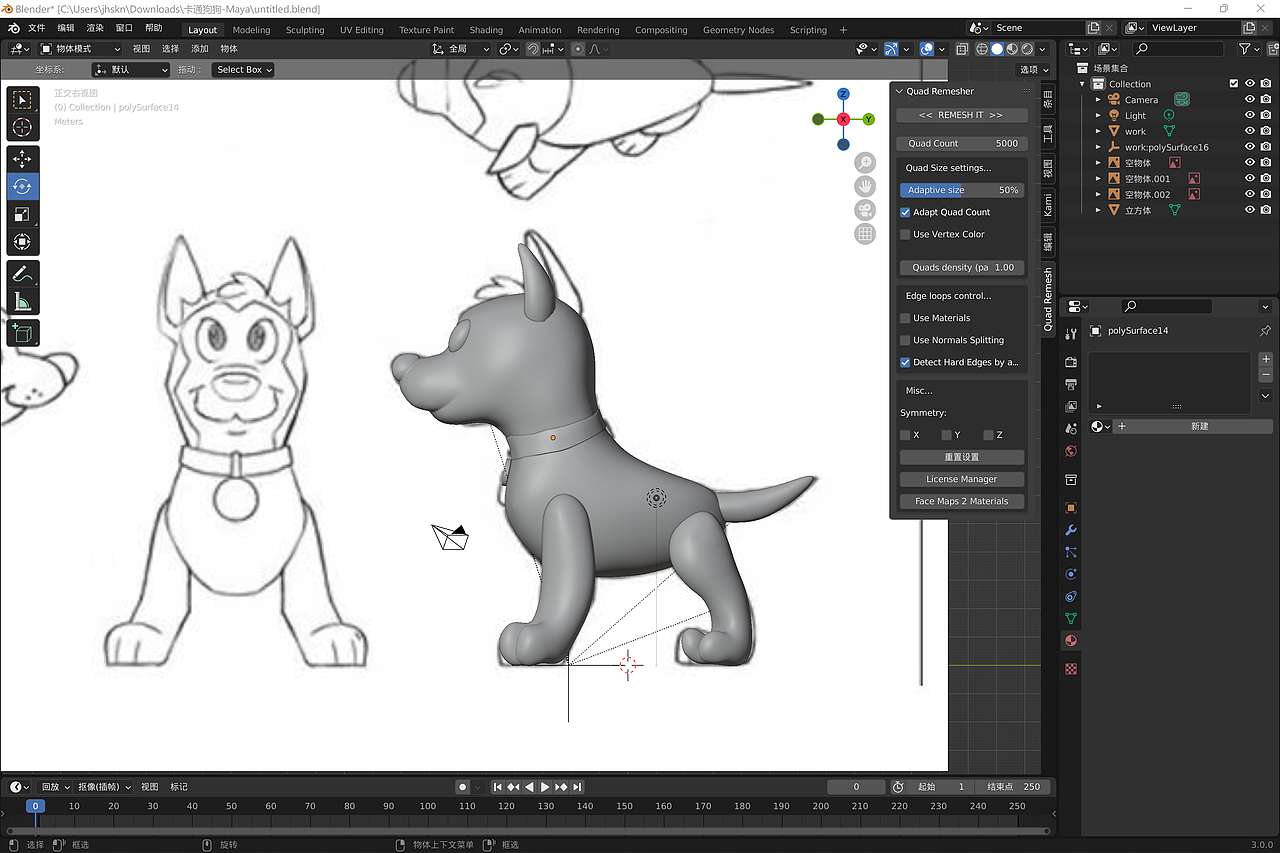Check Use Normals Splitting
Viewport: 1280px width, 853px height.
[x=905, y=340]
